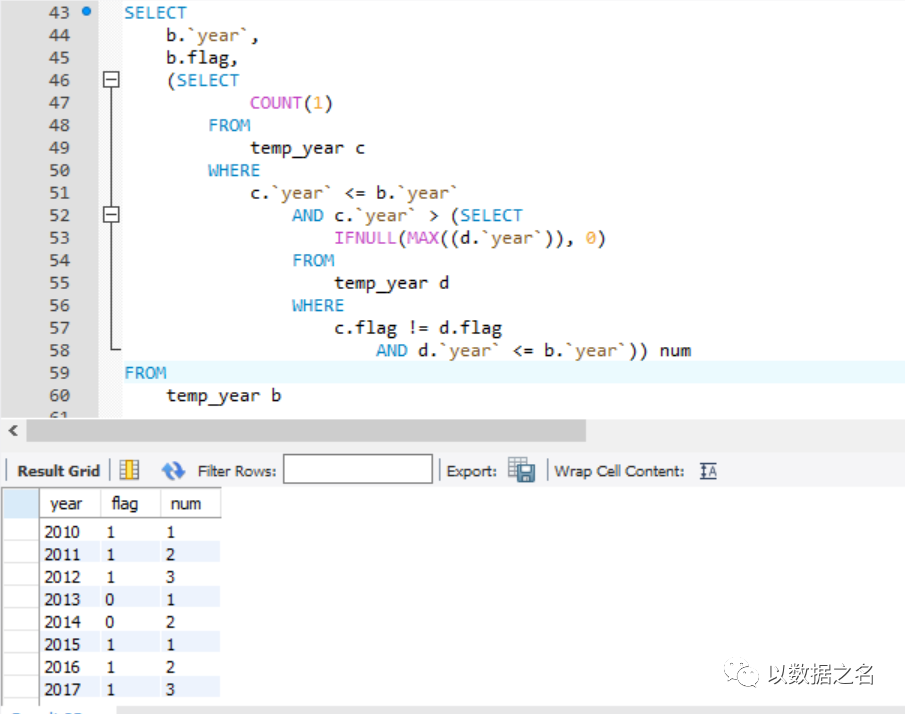Click the editor horizontal scrollbar thumb
This screenshot has width=905, height=714.
[x=306, y=431]
